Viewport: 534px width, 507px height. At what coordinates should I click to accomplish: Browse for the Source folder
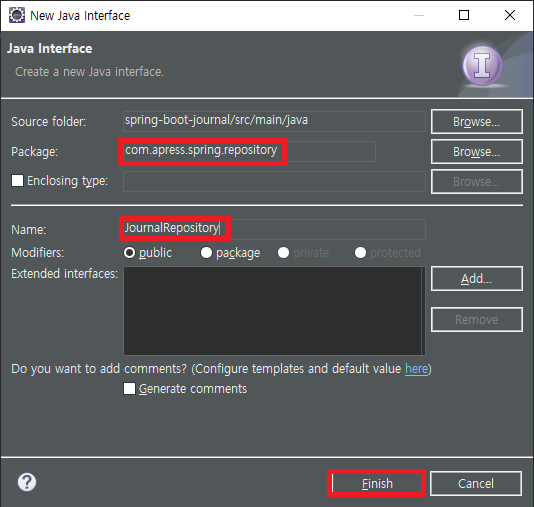click(x=477, y=122)
